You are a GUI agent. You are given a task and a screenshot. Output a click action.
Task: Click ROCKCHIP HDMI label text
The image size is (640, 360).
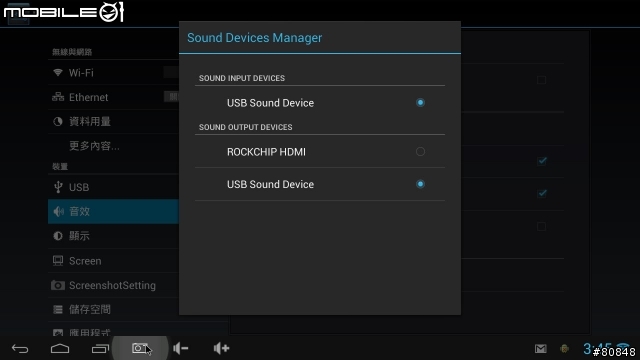tap(266, 152)
